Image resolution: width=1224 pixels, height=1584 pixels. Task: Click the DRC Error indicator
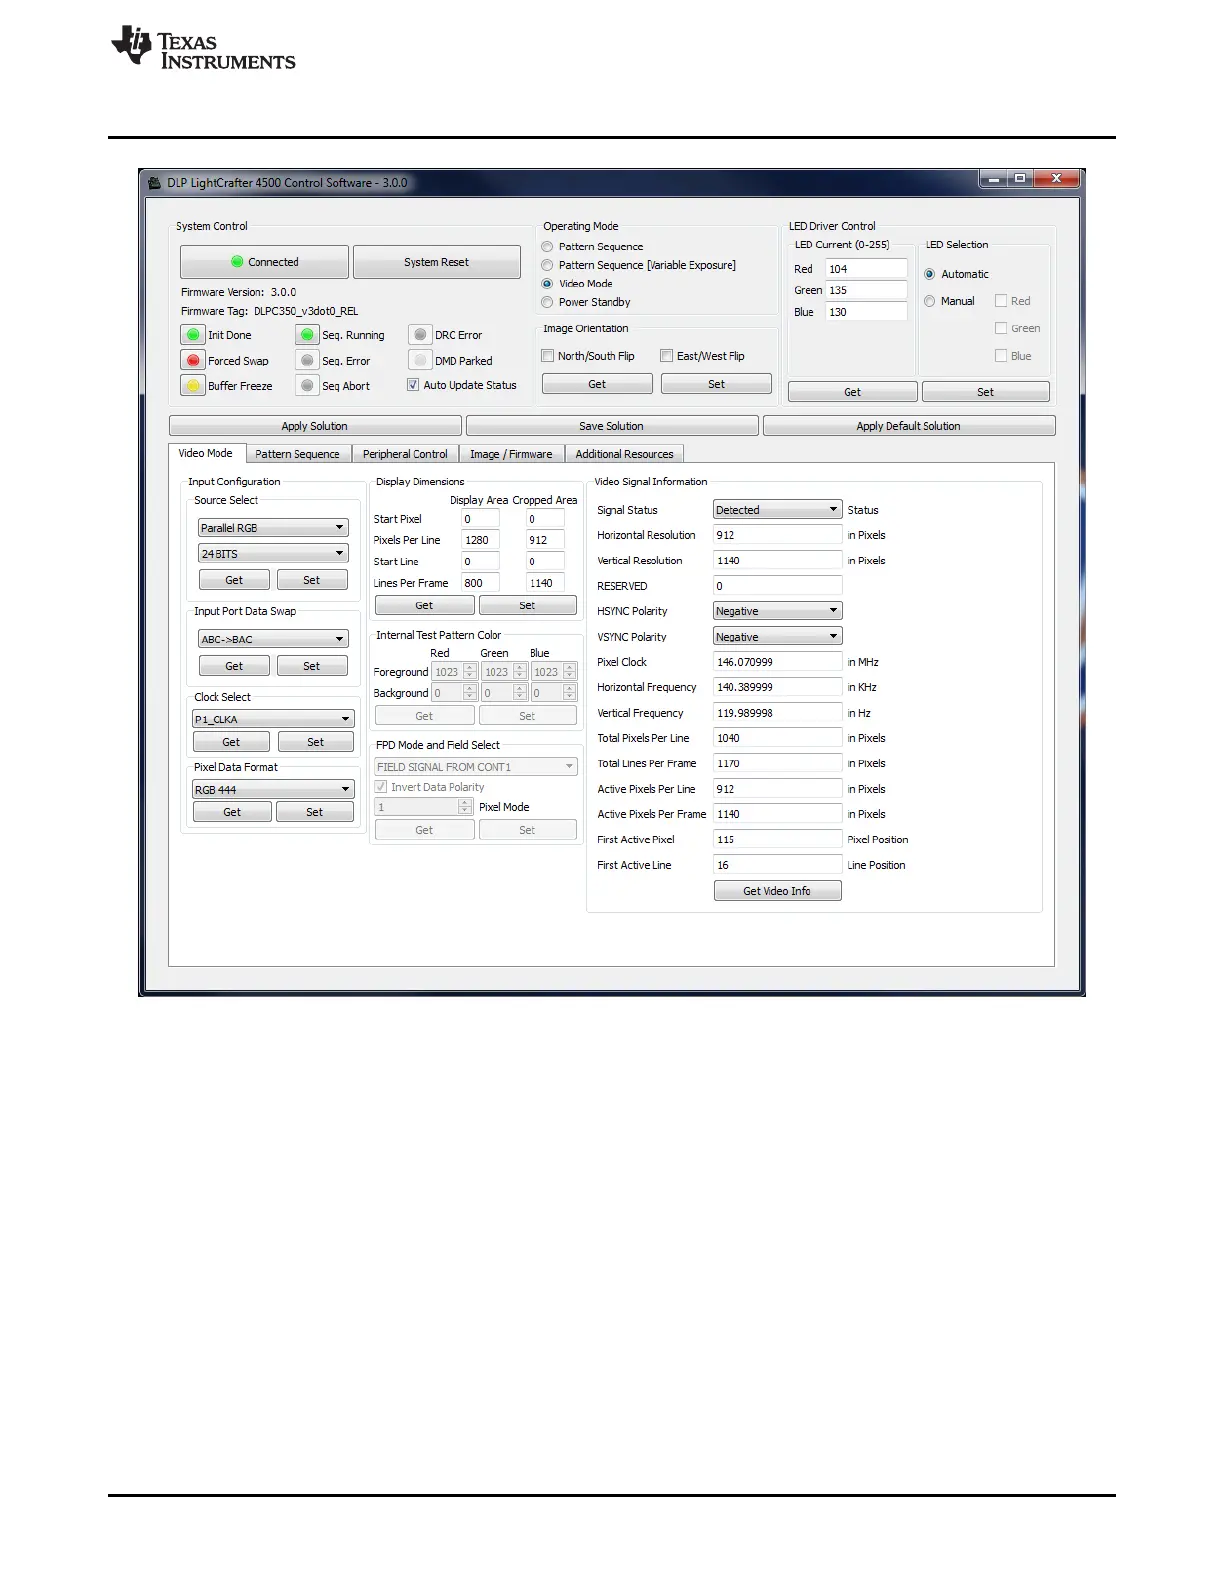coord(420,335)
